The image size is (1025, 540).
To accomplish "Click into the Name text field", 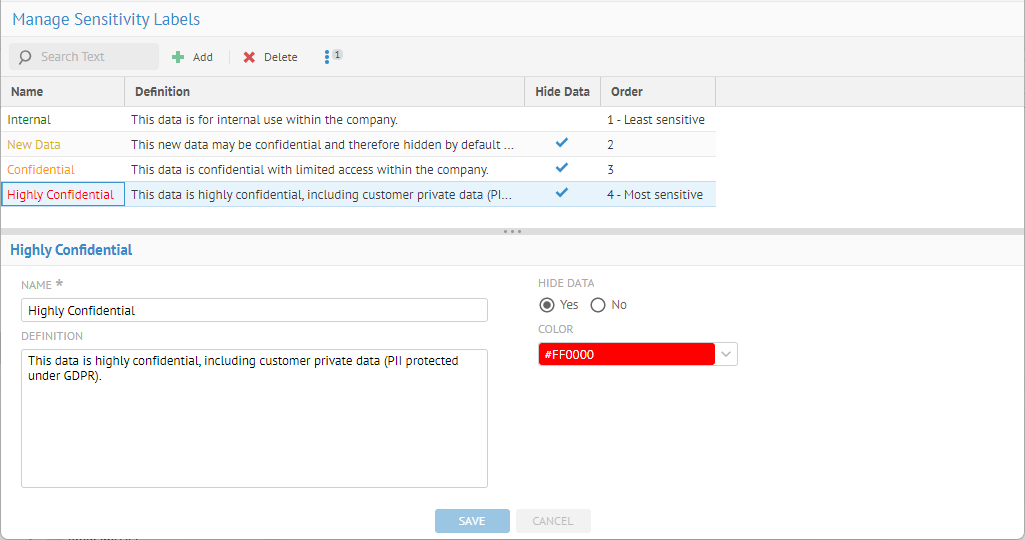I will point(254,310).
